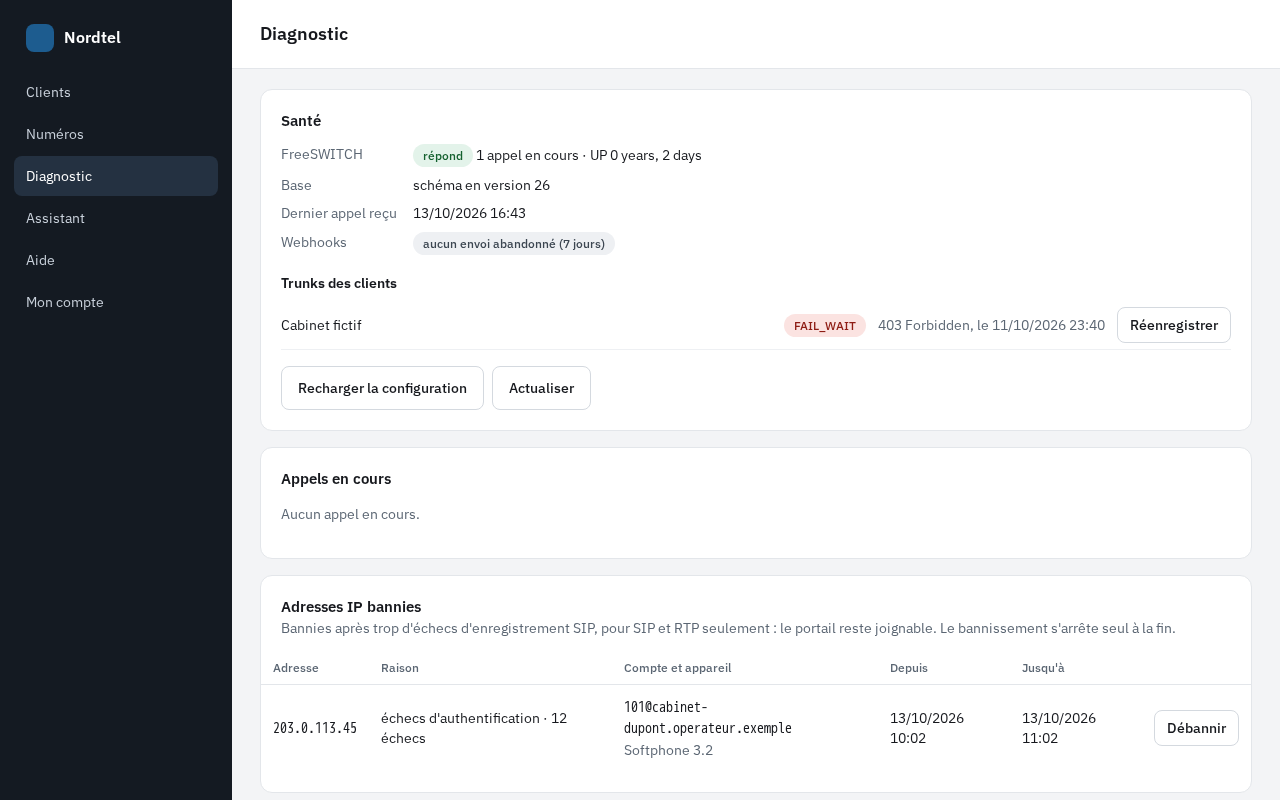This screenshot has height=800, width=1280.
Task: Click 'Aucun appel en cours.' message
Action: (350, 514)
